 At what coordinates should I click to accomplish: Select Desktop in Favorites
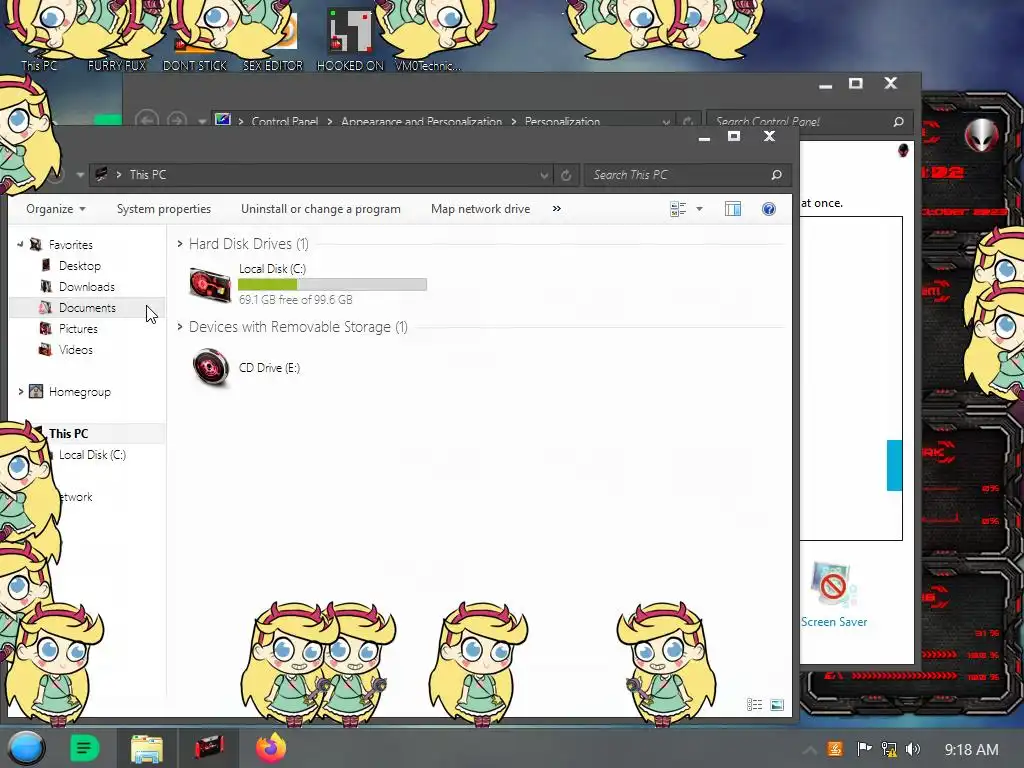(x=80, y=266)
